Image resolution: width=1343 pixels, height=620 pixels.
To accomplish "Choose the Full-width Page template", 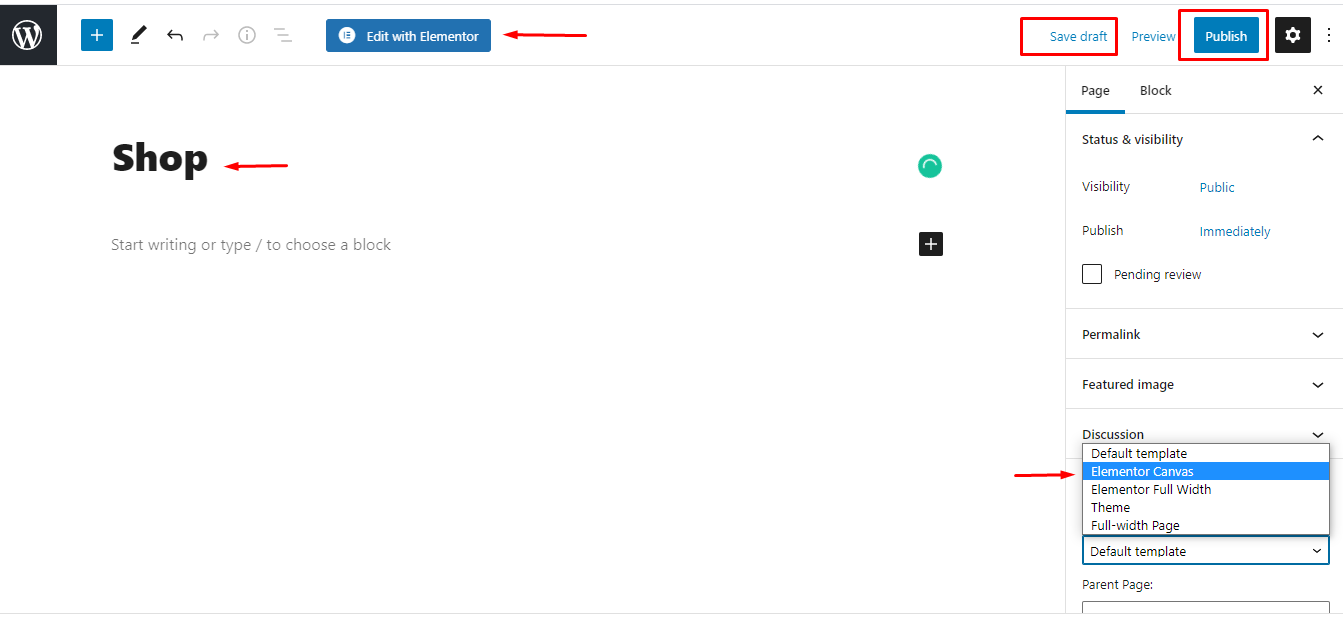I will tap(1206, 526).
